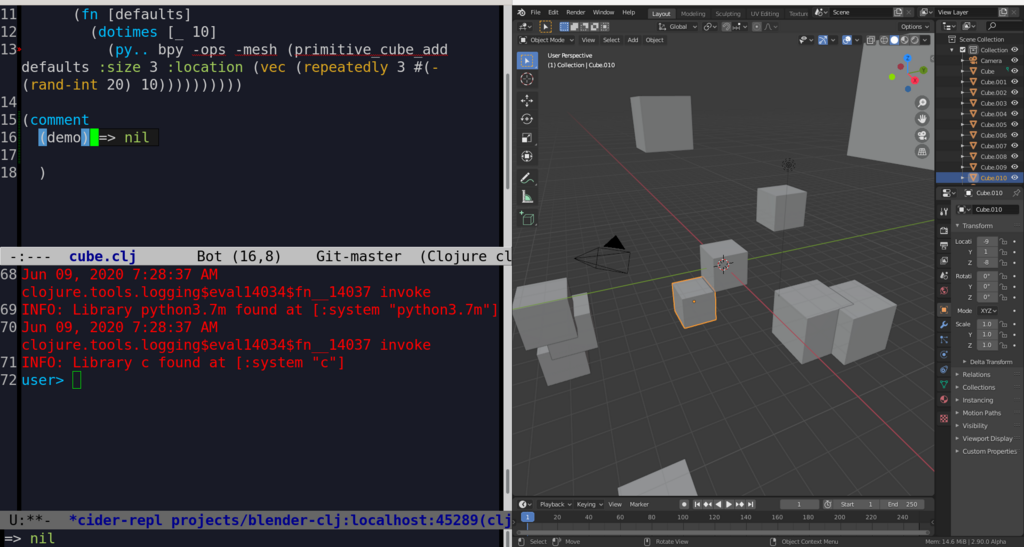The height and width of the screenshot is (547, 1024).
Task: Click the pan hand viewport gizmo
Action: pos(921,119)
